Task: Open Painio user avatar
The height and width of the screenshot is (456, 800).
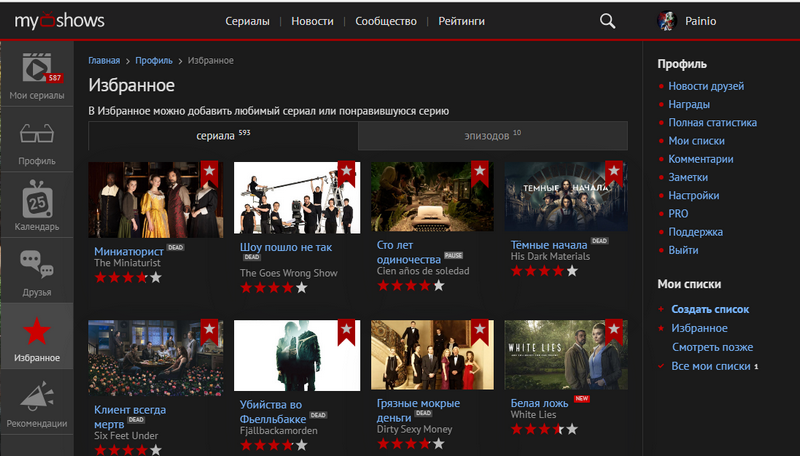Action: point(666,21)
